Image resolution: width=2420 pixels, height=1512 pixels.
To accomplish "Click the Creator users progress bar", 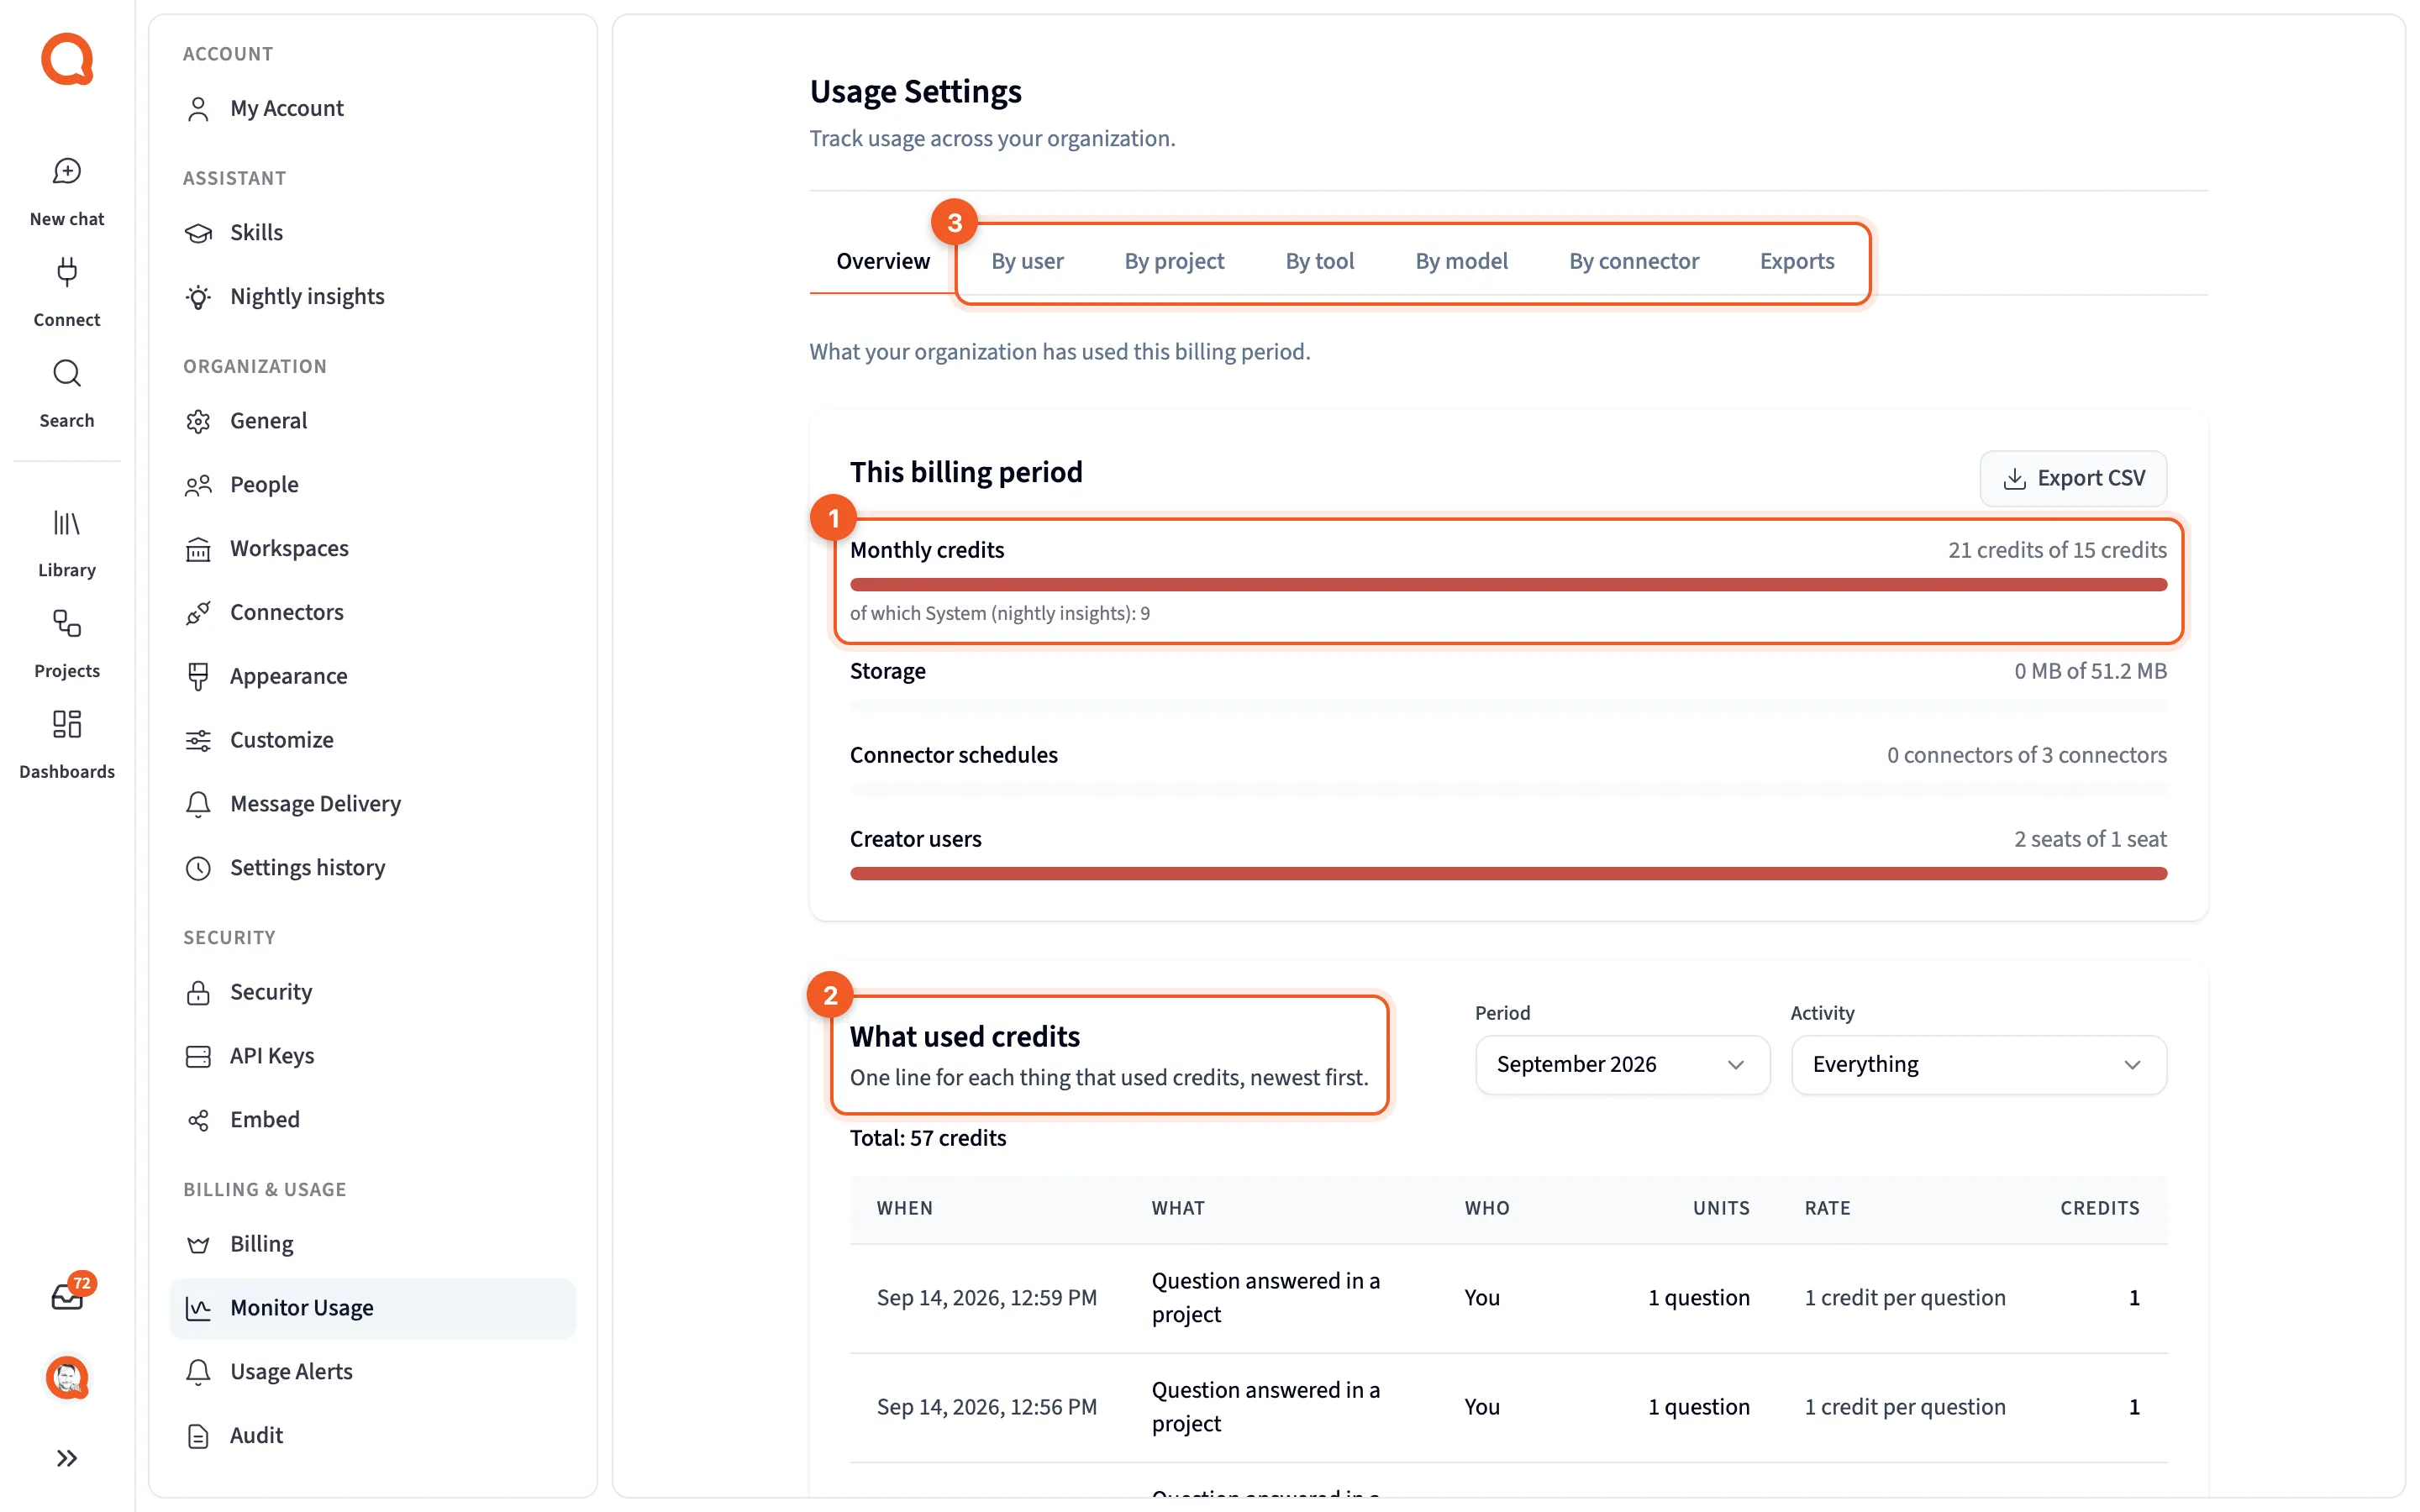I will (1508, 873).
